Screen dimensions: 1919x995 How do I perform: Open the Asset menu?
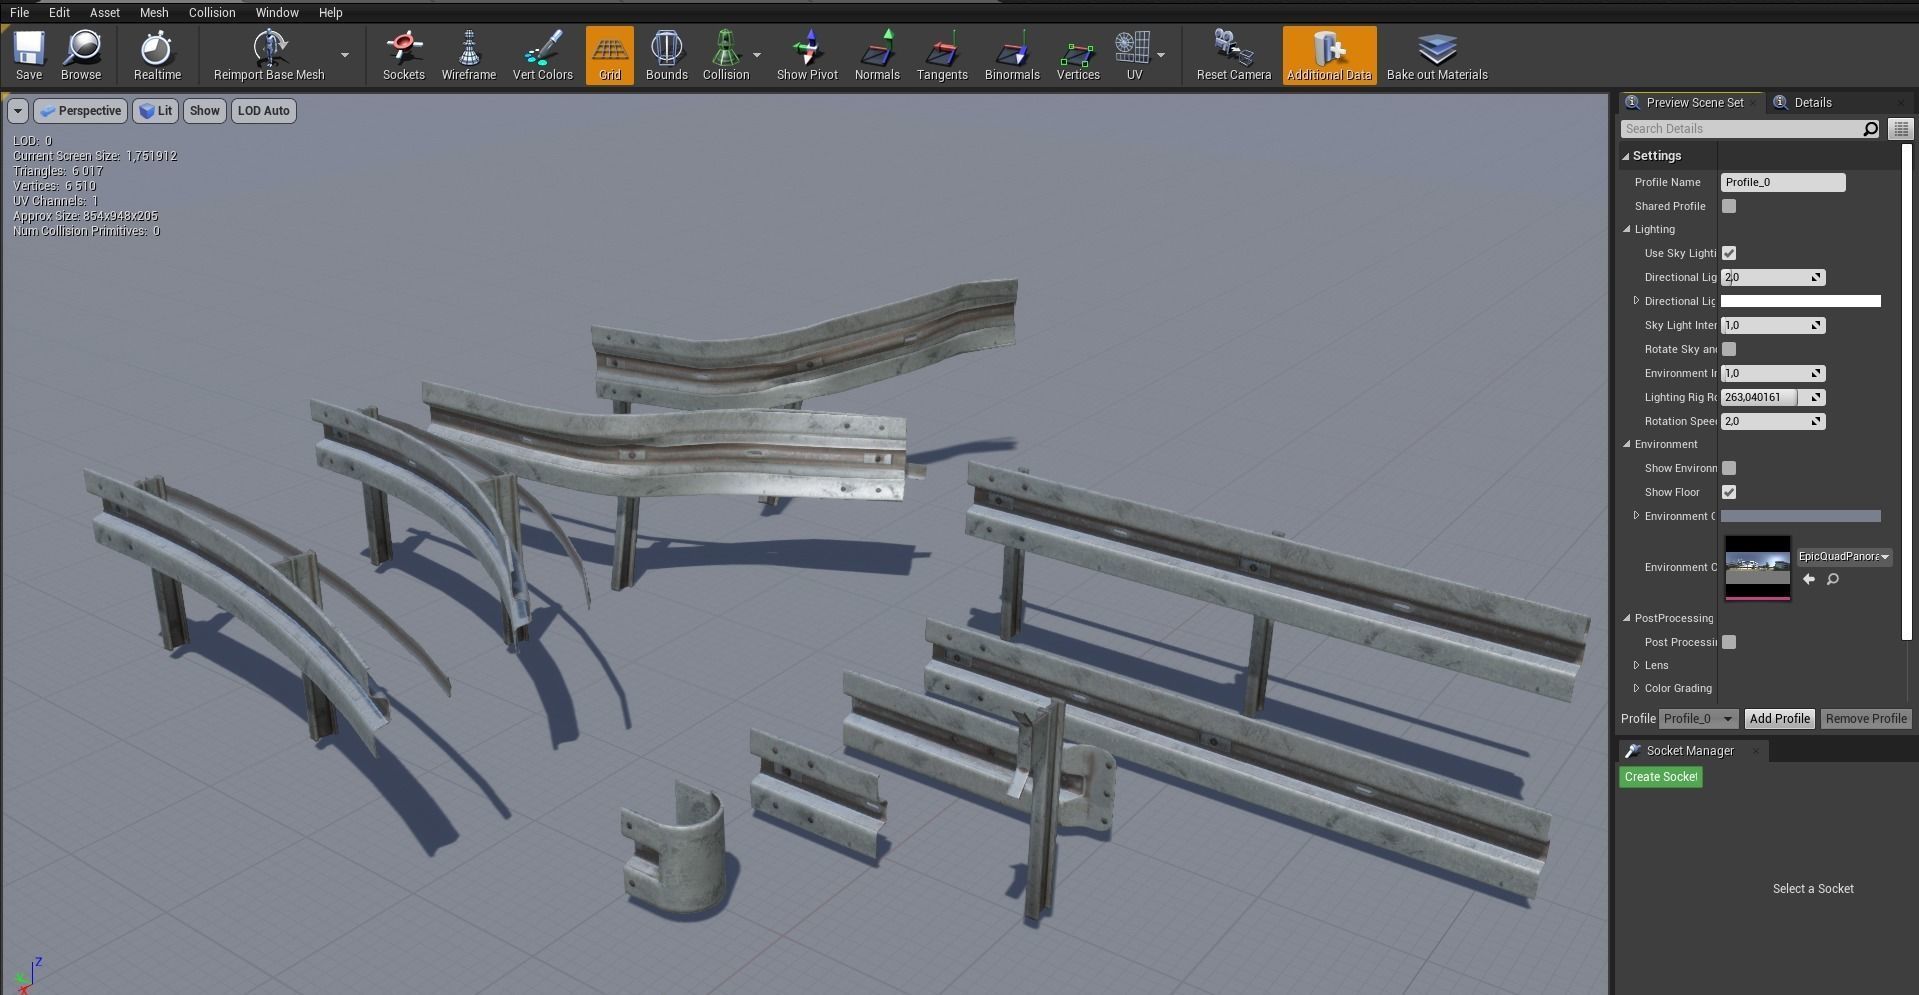104,13
